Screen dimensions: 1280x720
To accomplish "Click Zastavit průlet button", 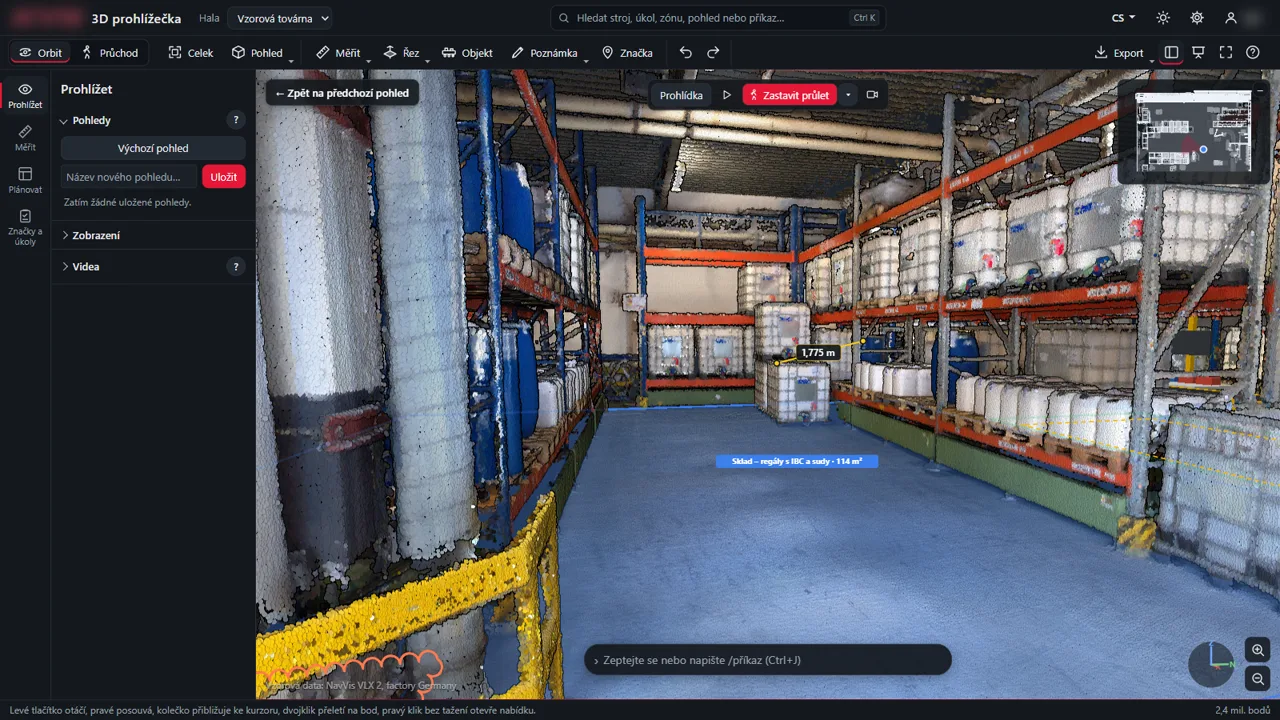I will 789,95.
